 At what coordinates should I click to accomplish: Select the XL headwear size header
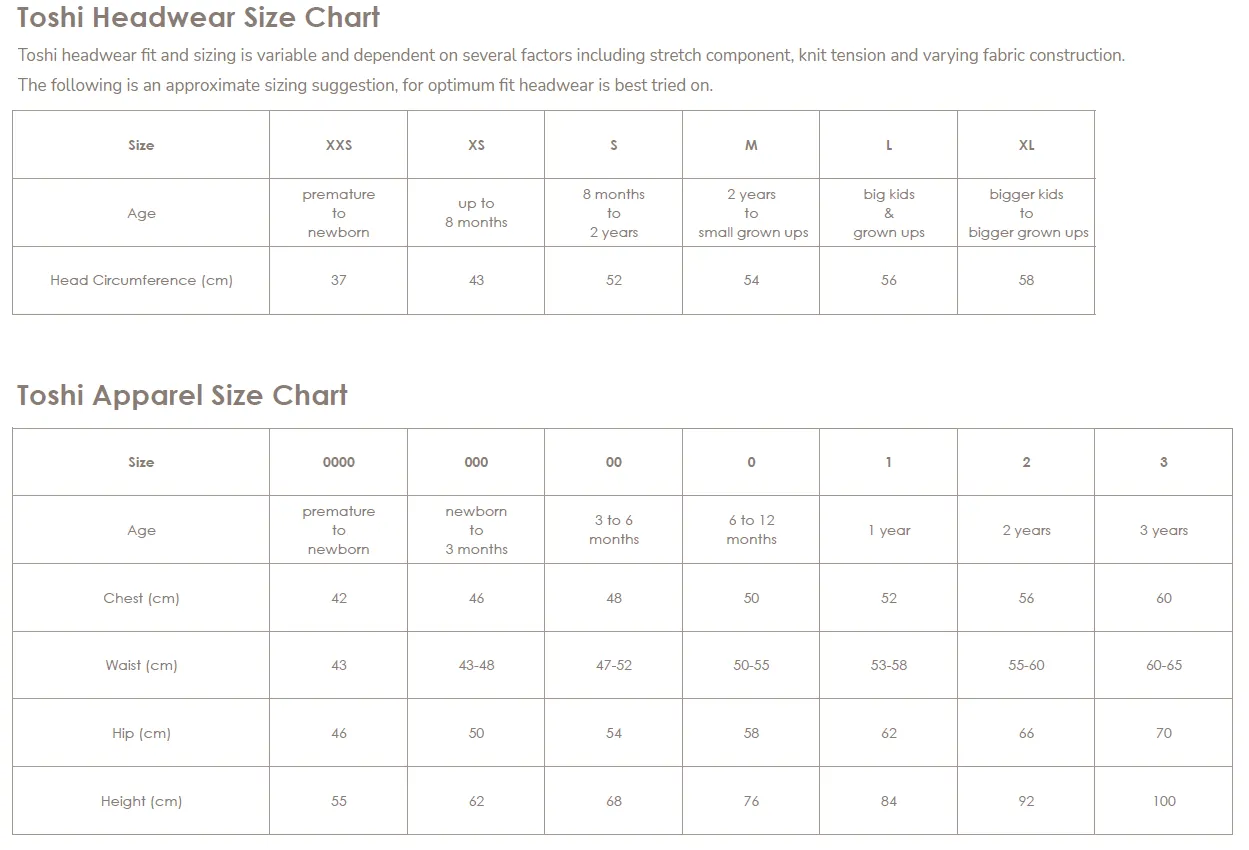pos(1026,145)
